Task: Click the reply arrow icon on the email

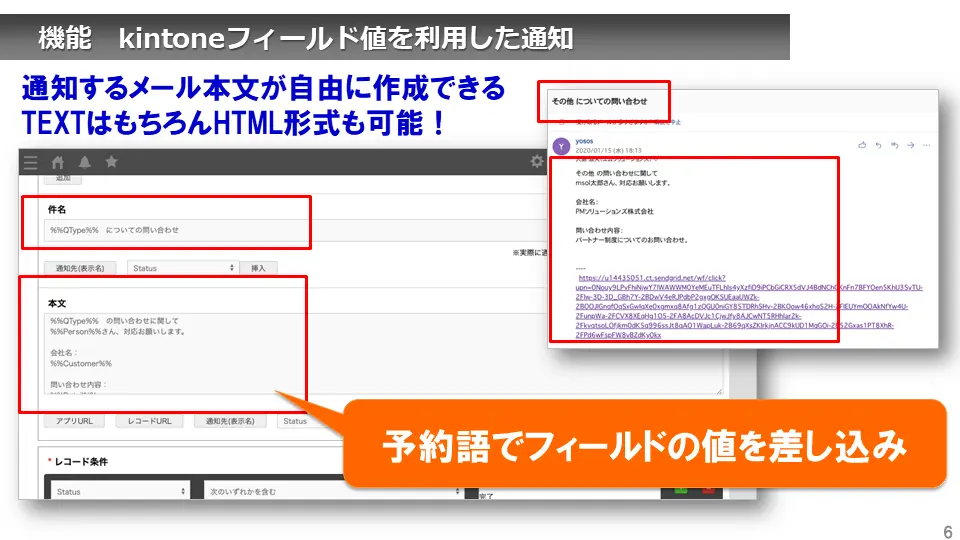Action: (878, 145)
